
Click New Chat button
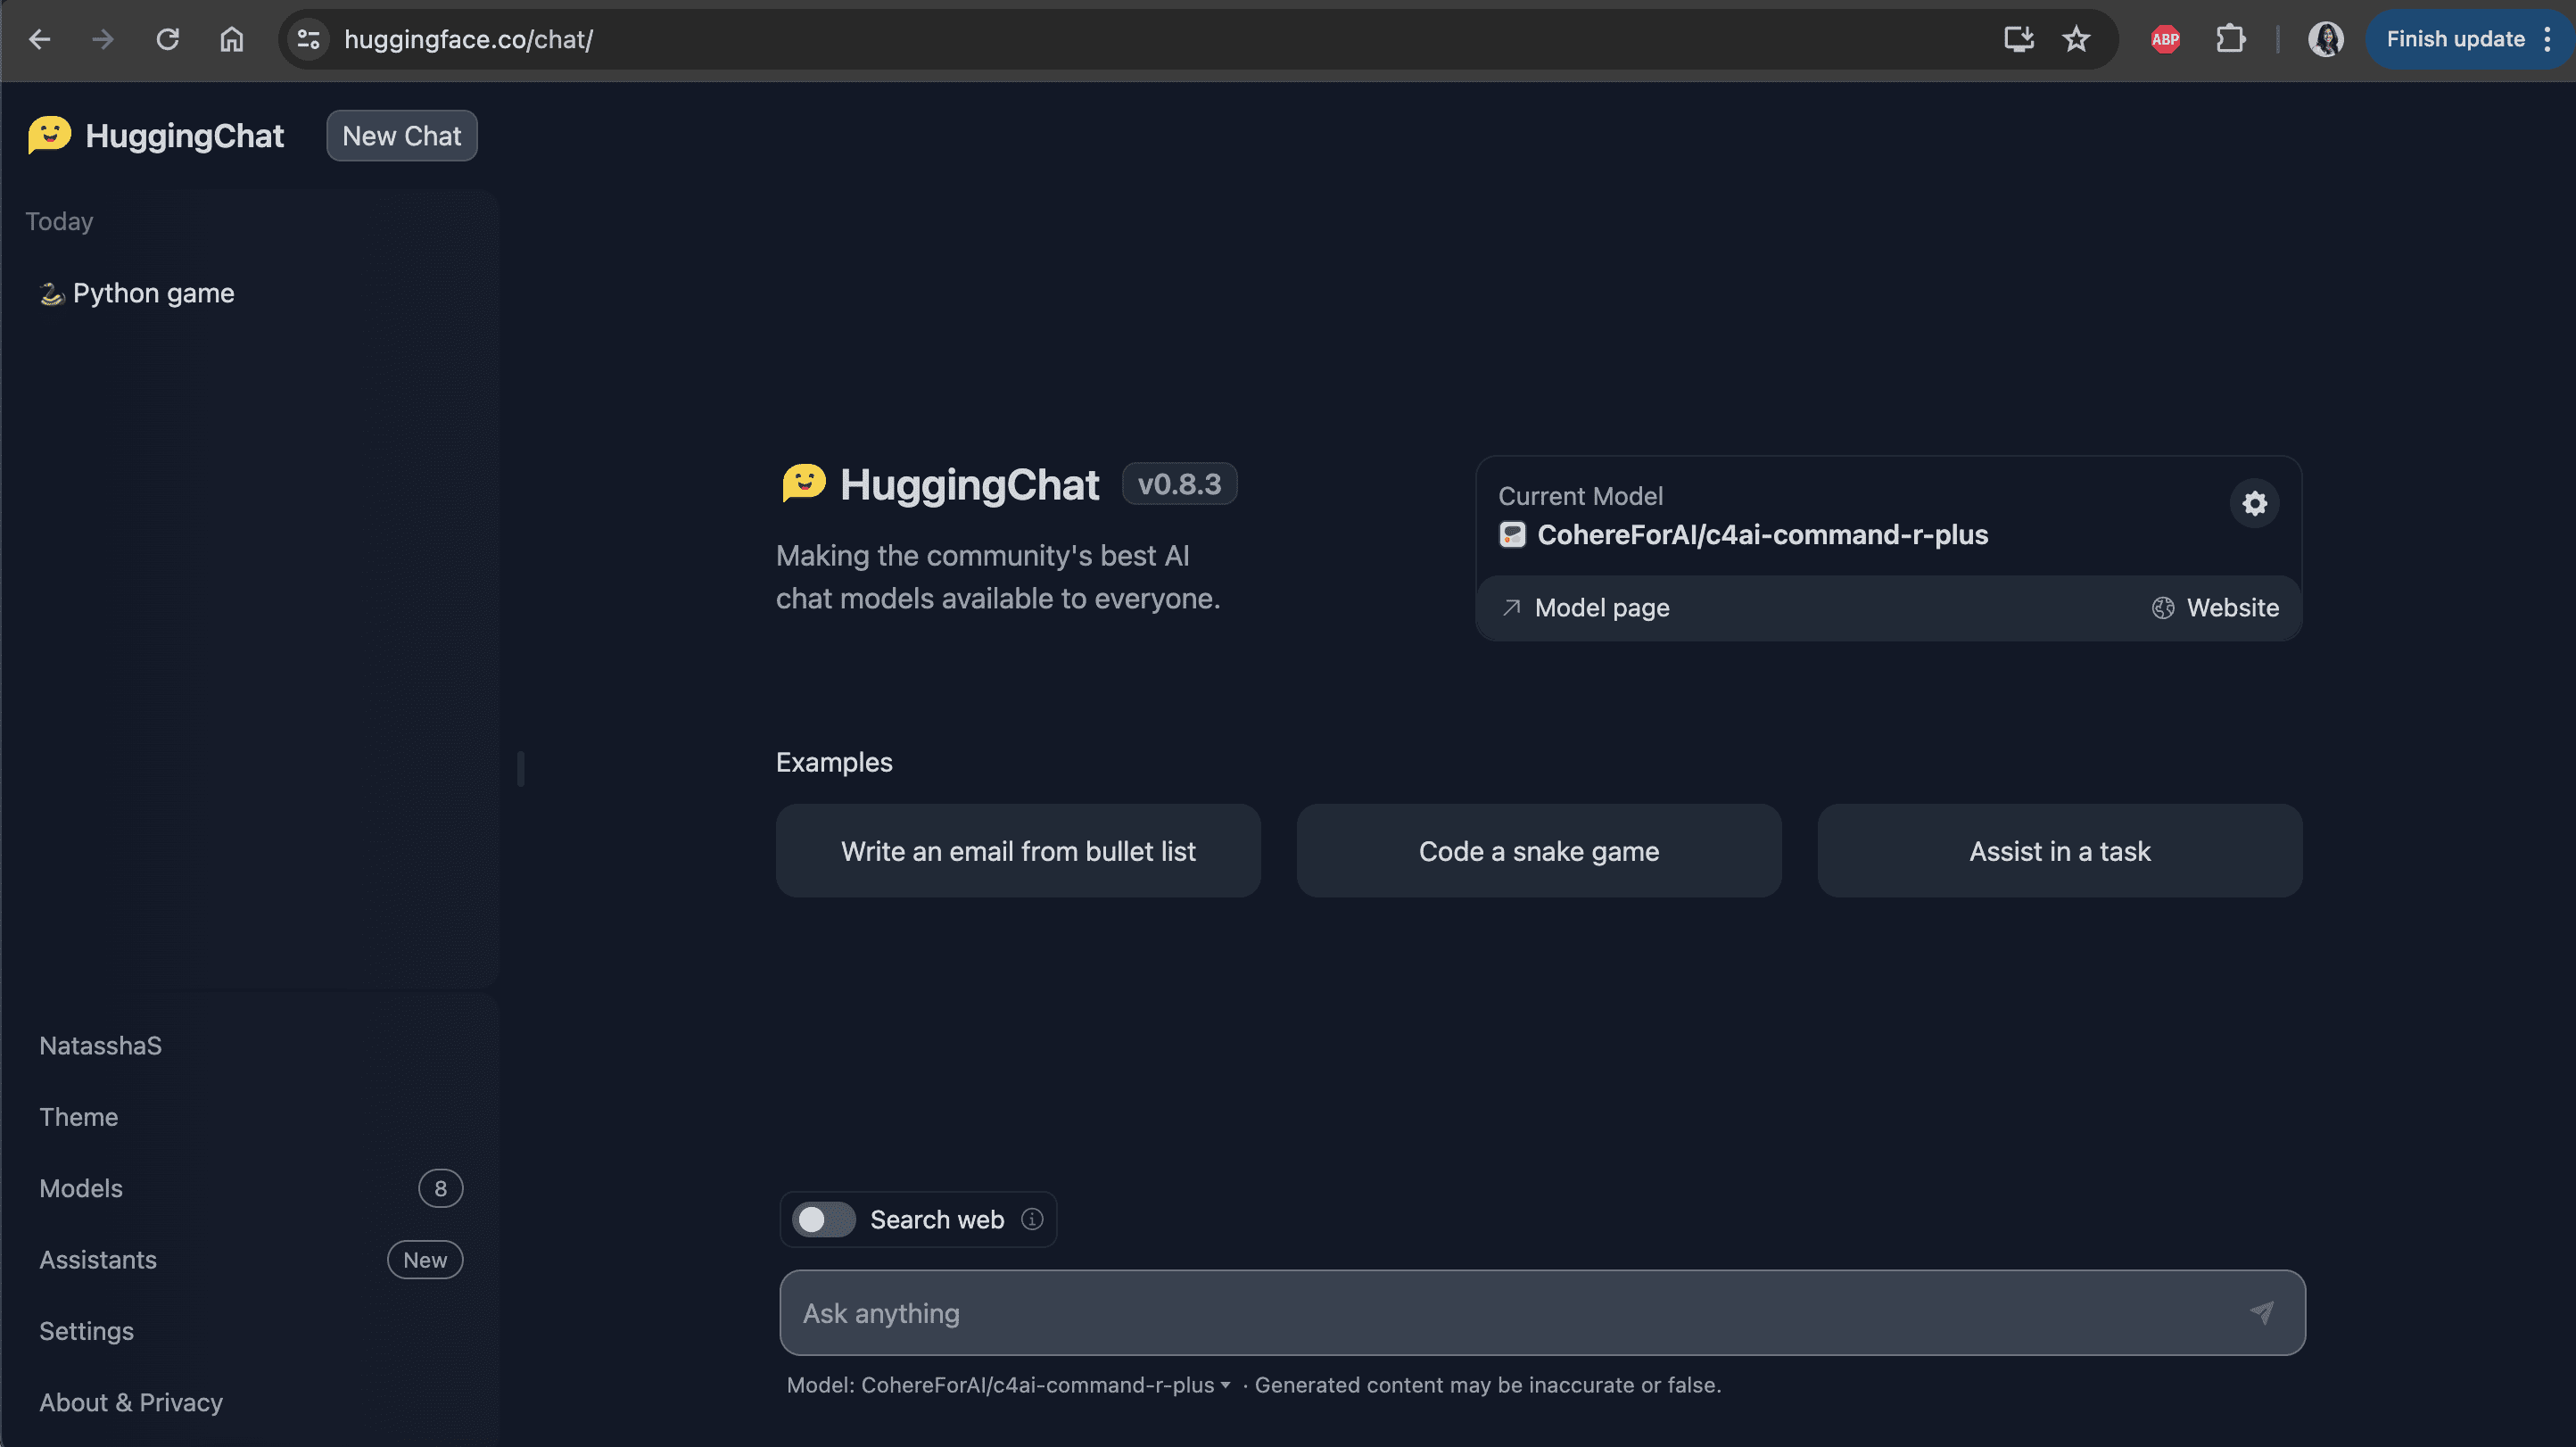(x=401, y=135)
